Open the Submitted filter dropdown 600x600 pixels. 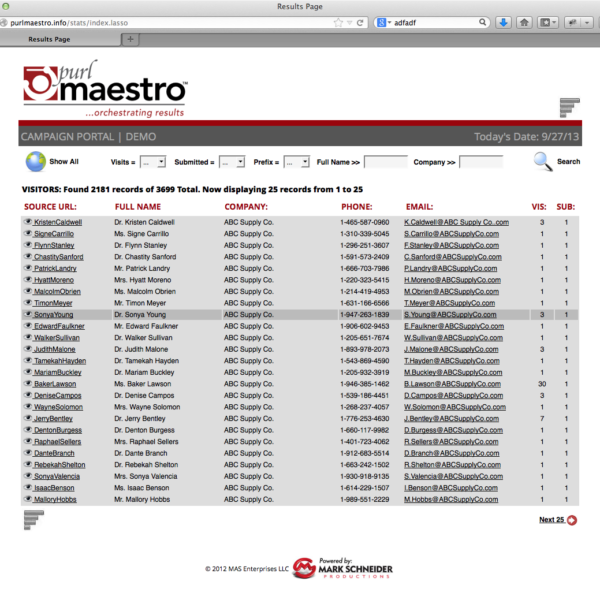click(231, 162)
